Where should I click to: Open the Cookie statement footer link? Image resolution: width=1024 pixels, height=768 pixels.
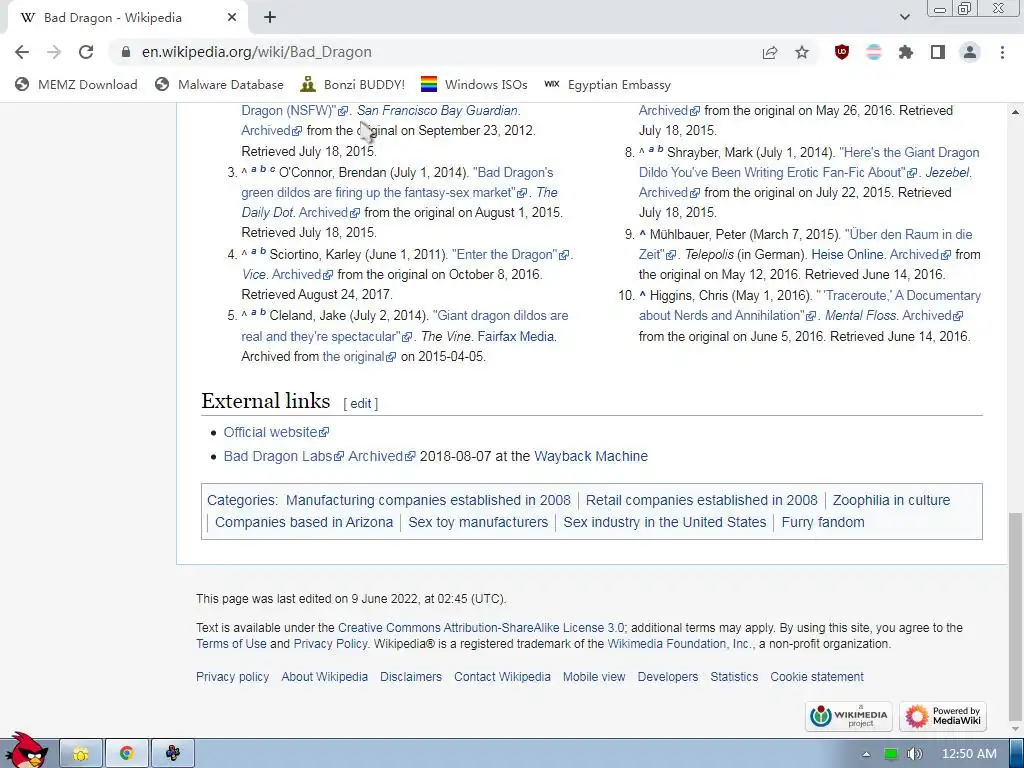click(817, 677)
